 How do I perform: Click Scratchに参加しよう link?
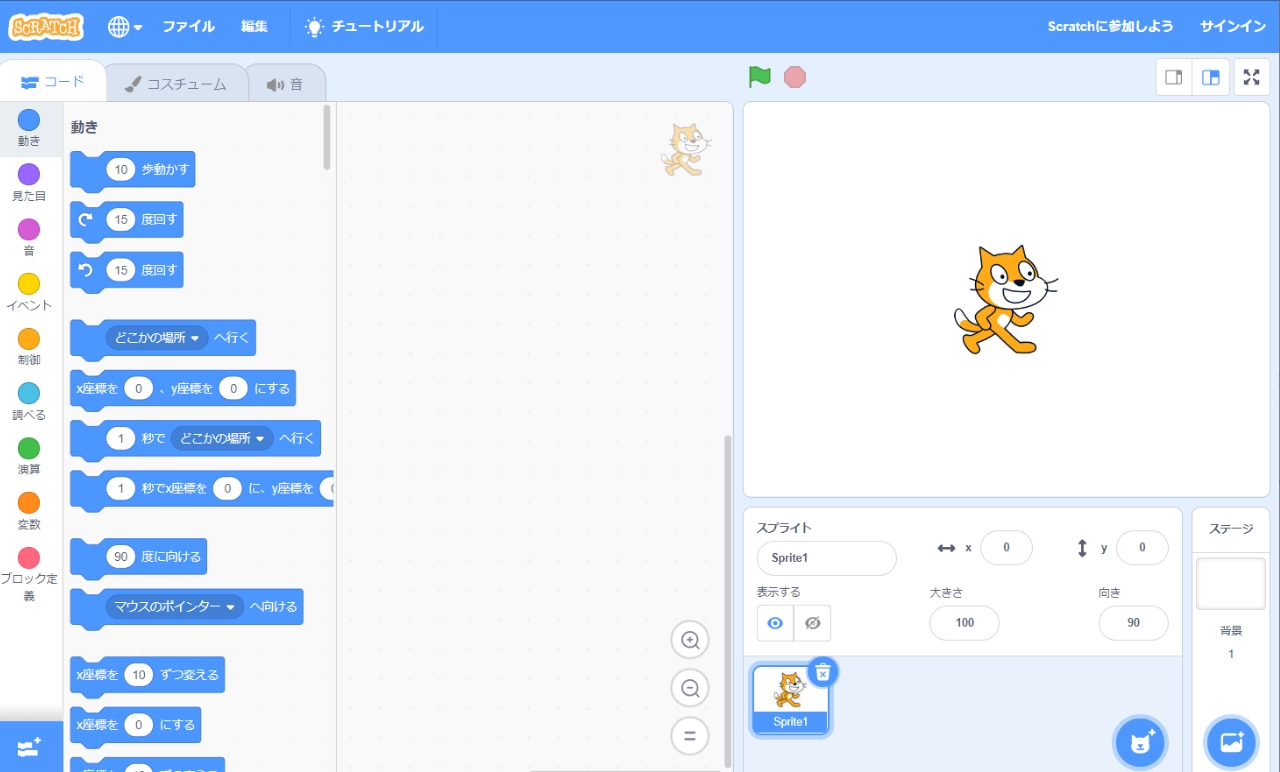click(1110, 27)
